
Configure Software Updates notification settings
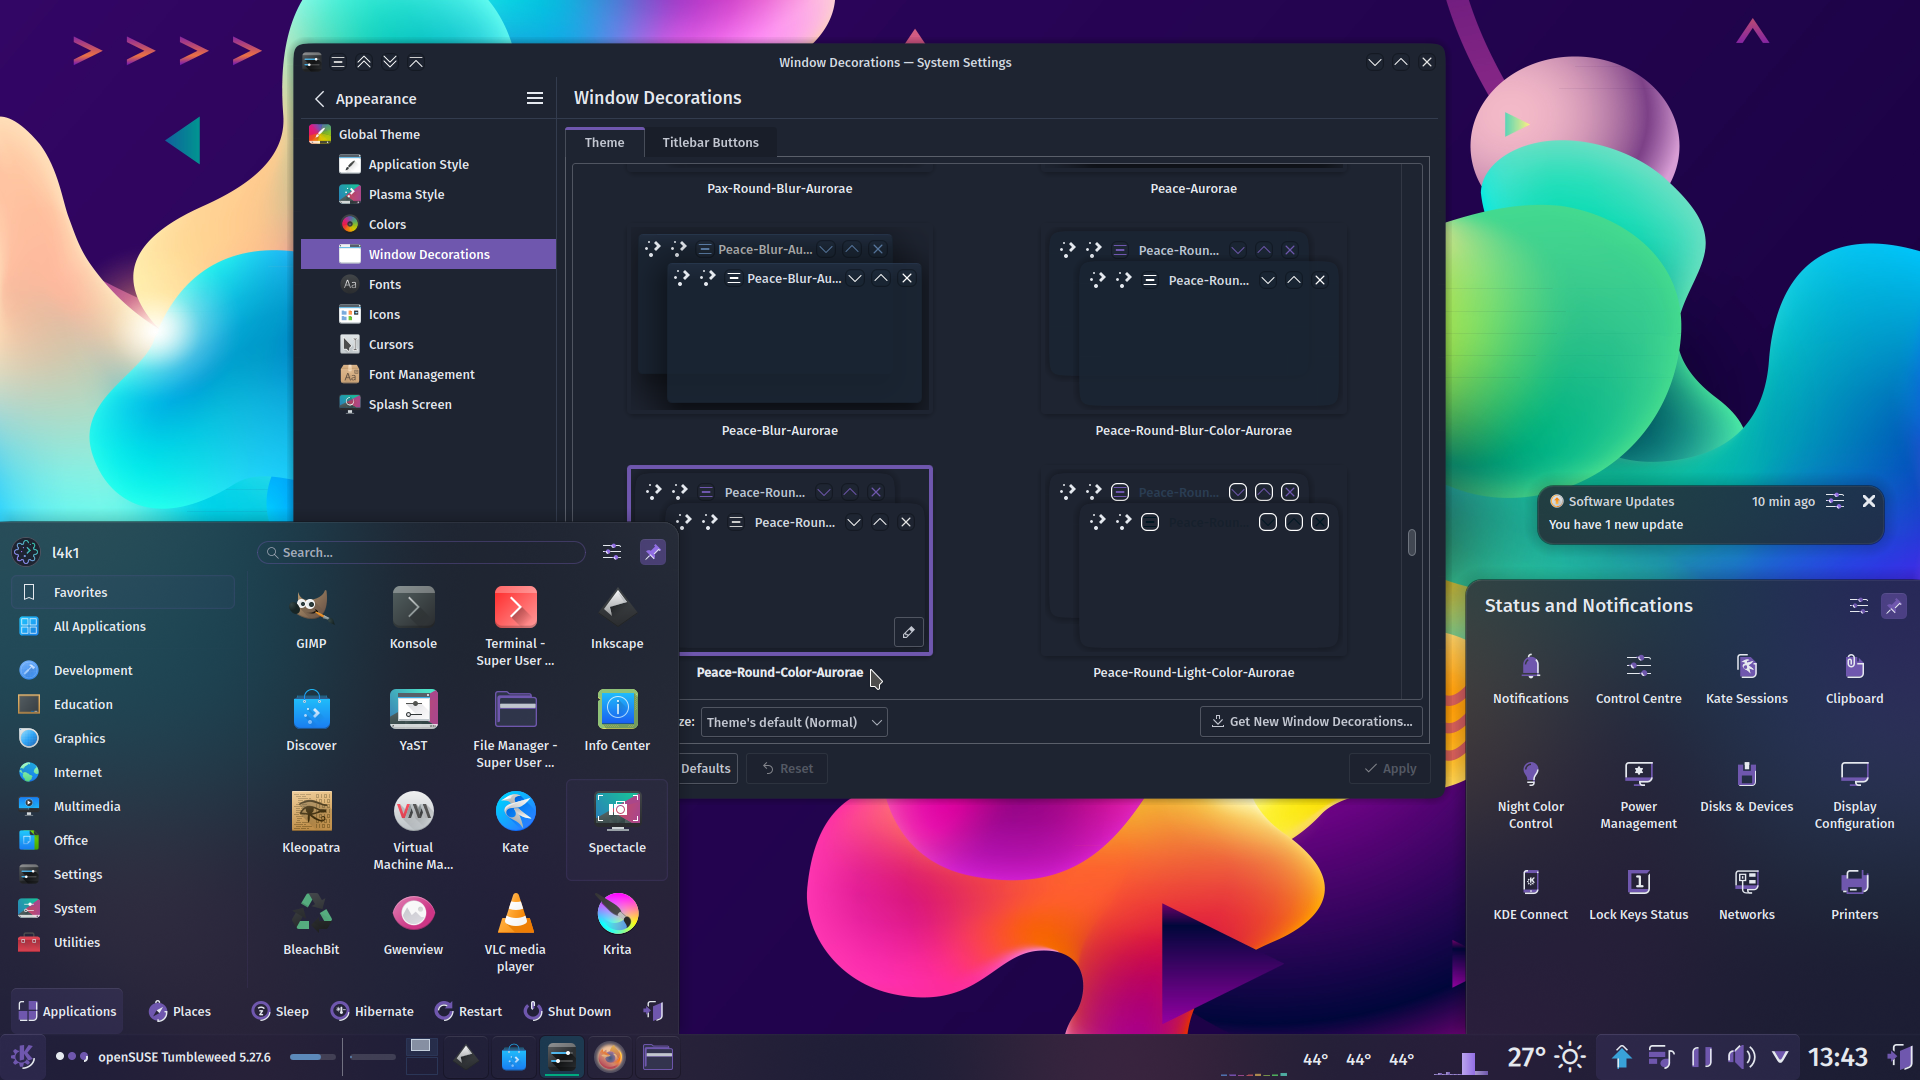coord(1835,501)
